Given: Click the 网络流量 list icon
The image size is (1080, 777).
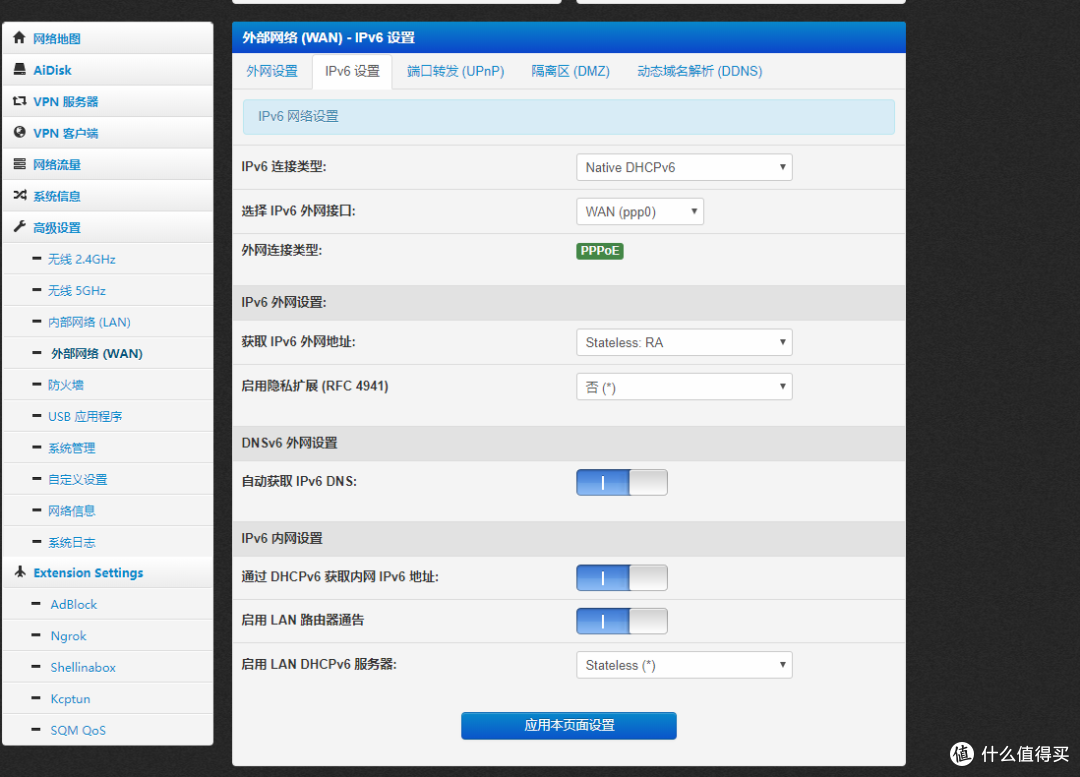Looking at the screenshot, I should point(19,164).
